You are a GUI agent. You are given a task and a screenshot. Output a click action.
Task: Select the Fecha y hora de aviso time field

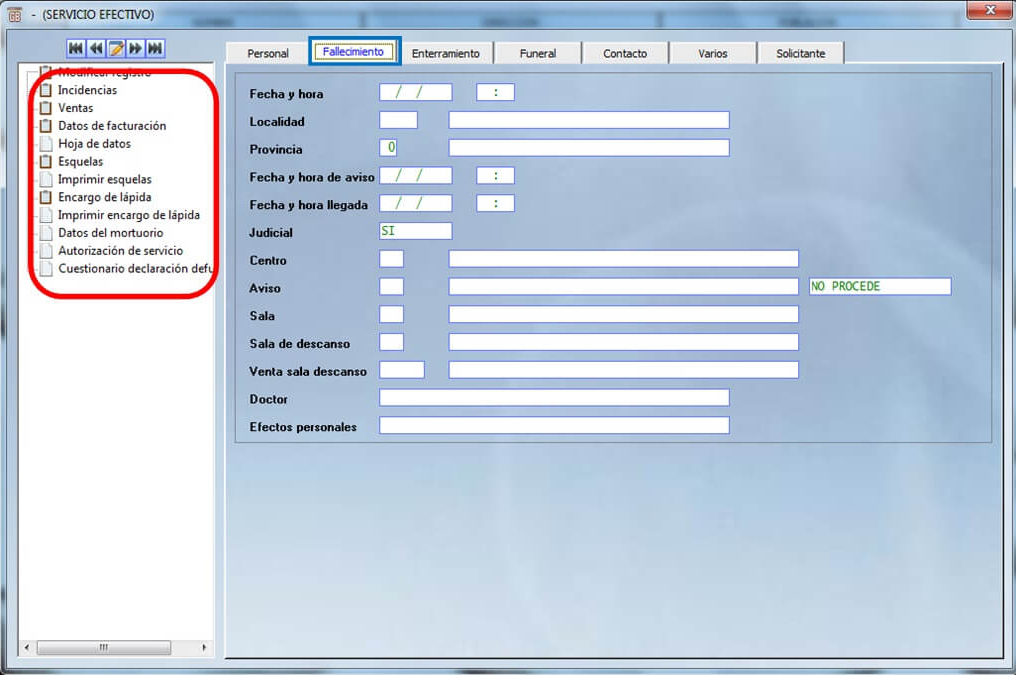496,176
